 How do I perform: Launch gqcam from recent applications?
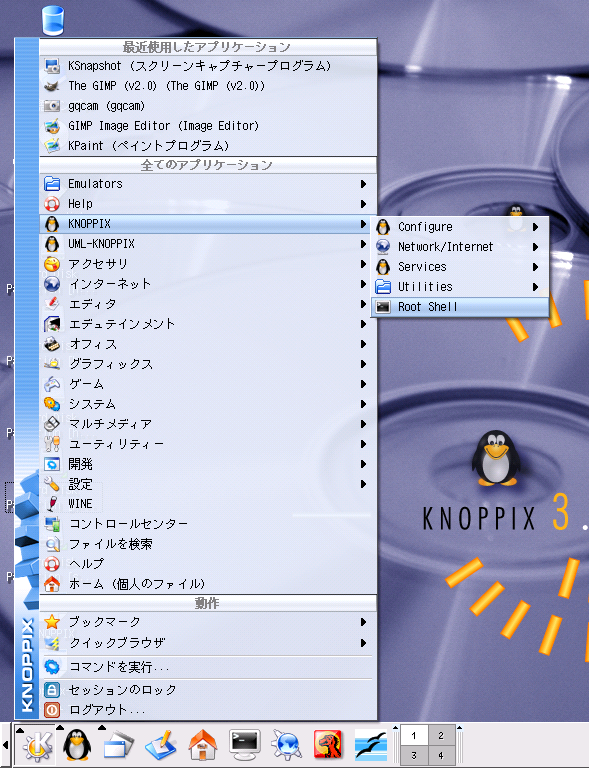(208, 106)
